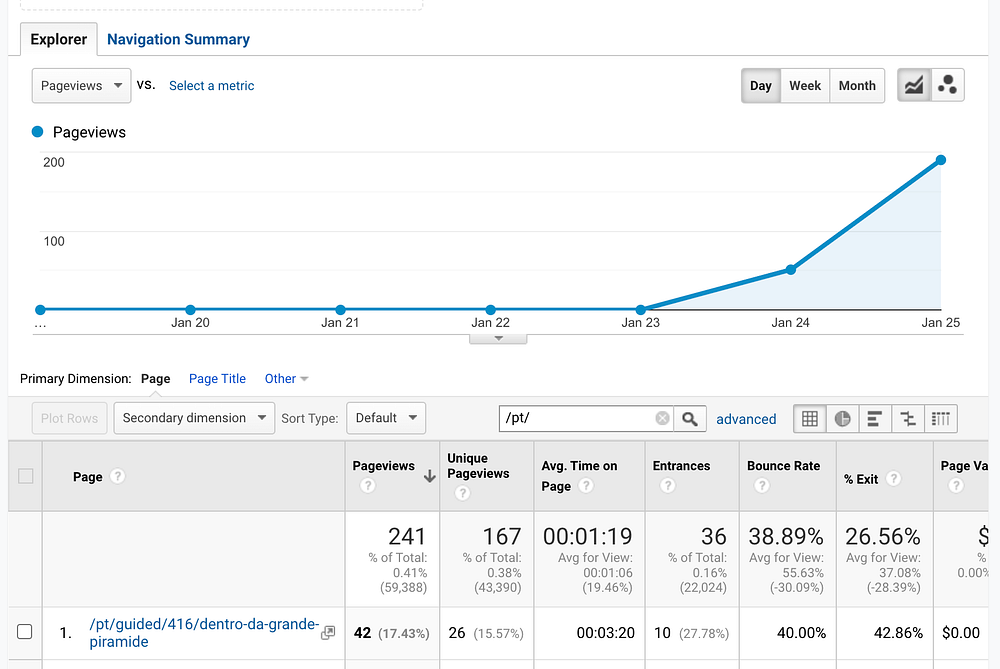Open the Pageviews metric dropdown

[82, 85]
